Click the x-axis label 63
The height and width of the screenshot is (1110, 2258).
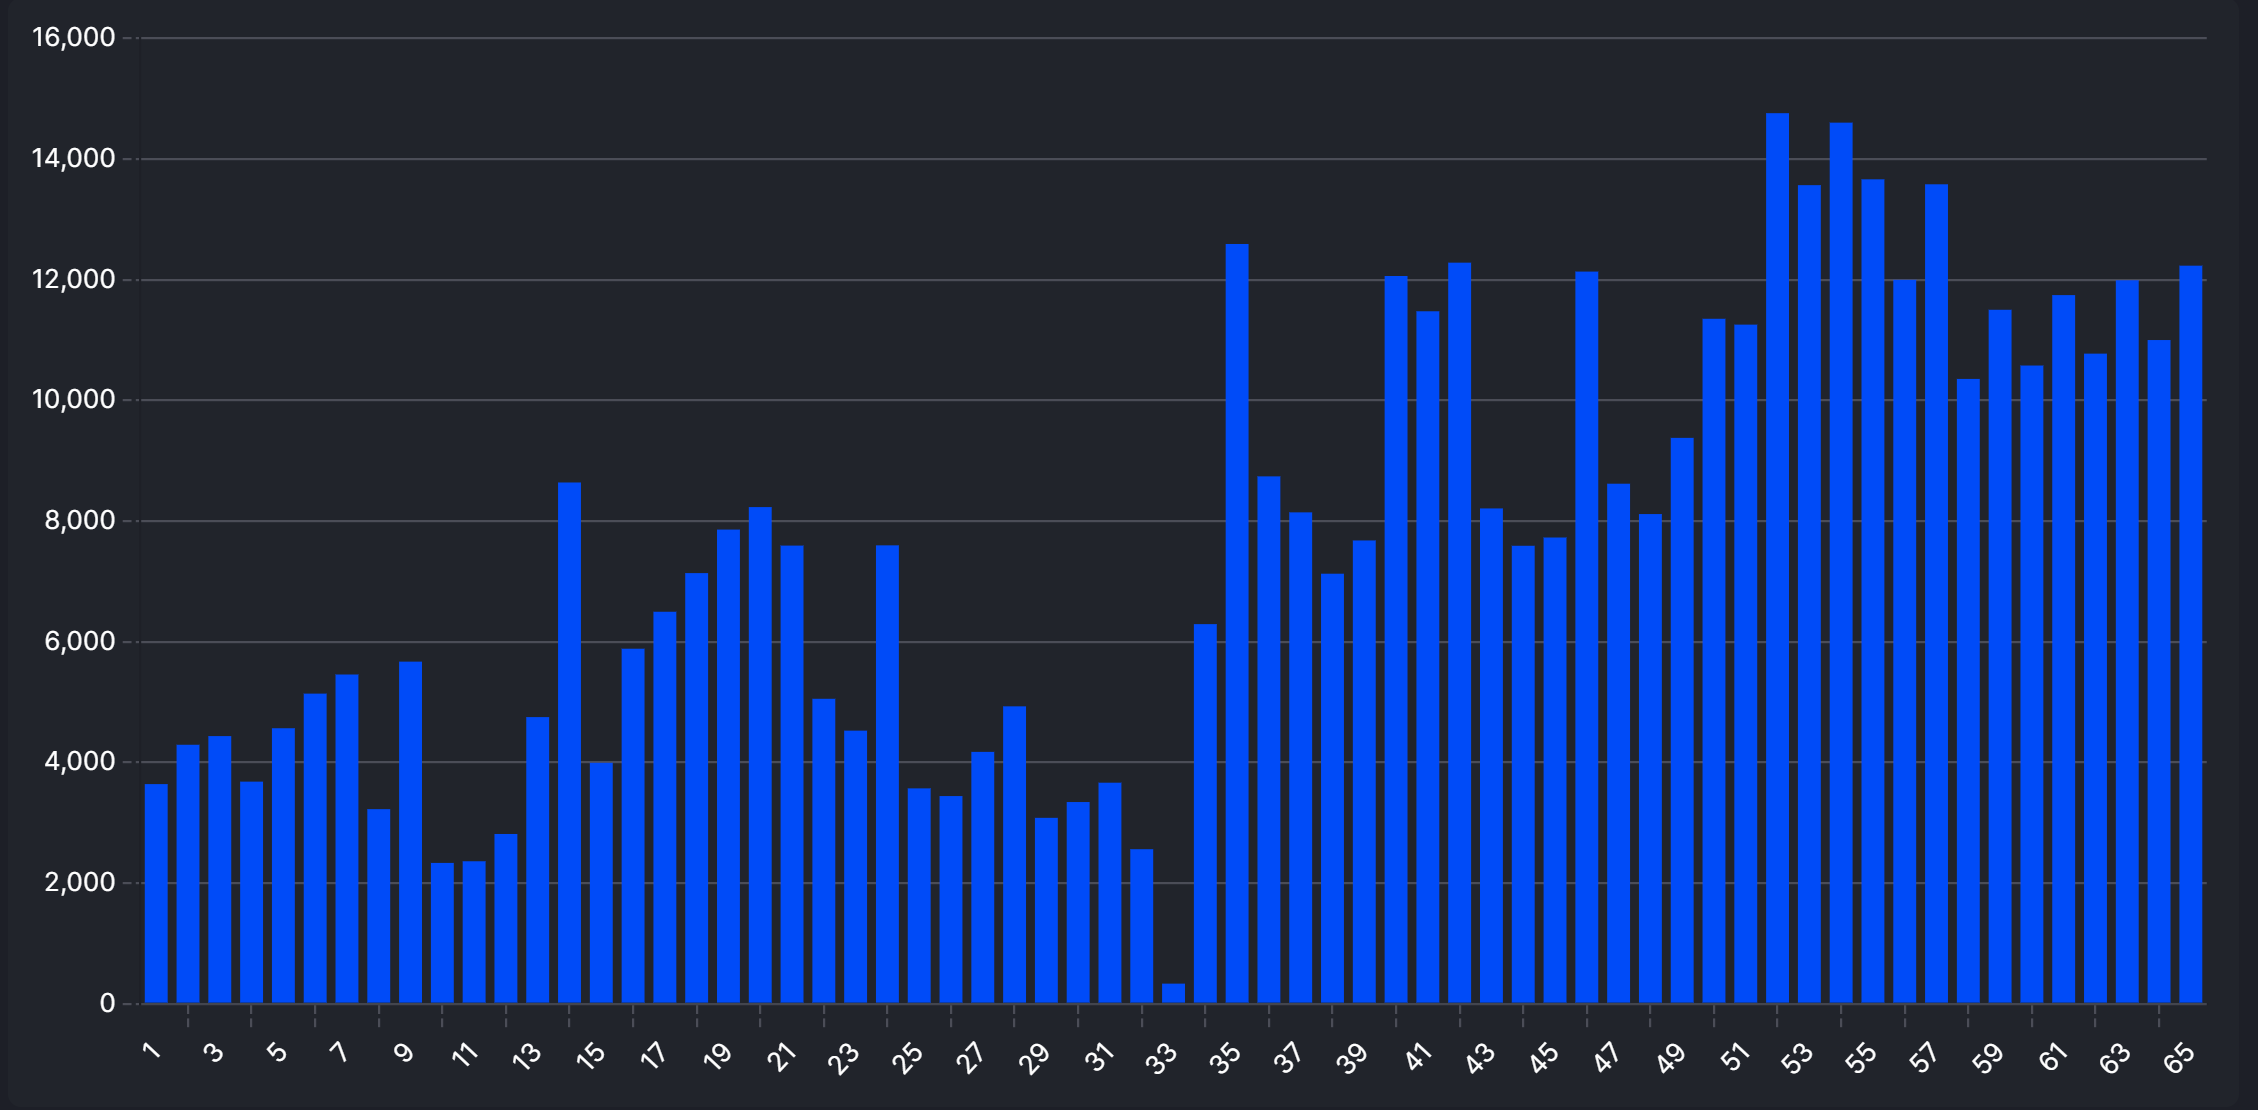2115,1058
